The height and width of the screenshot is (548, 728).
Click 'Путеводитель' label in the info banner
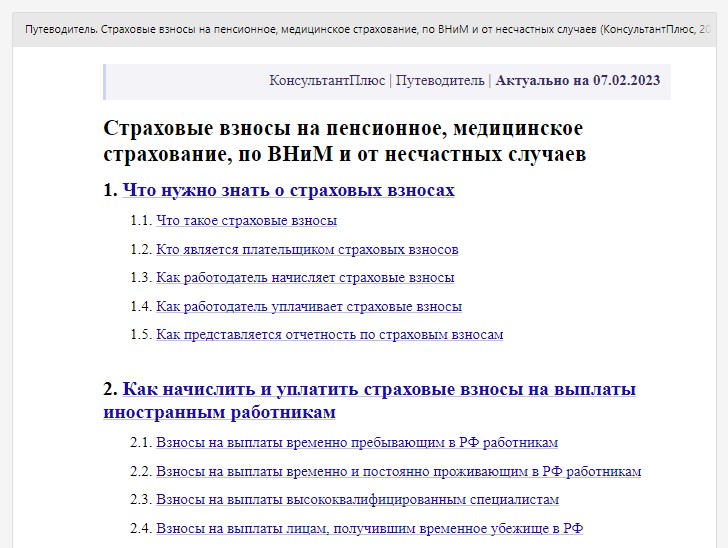pos(440,80)
